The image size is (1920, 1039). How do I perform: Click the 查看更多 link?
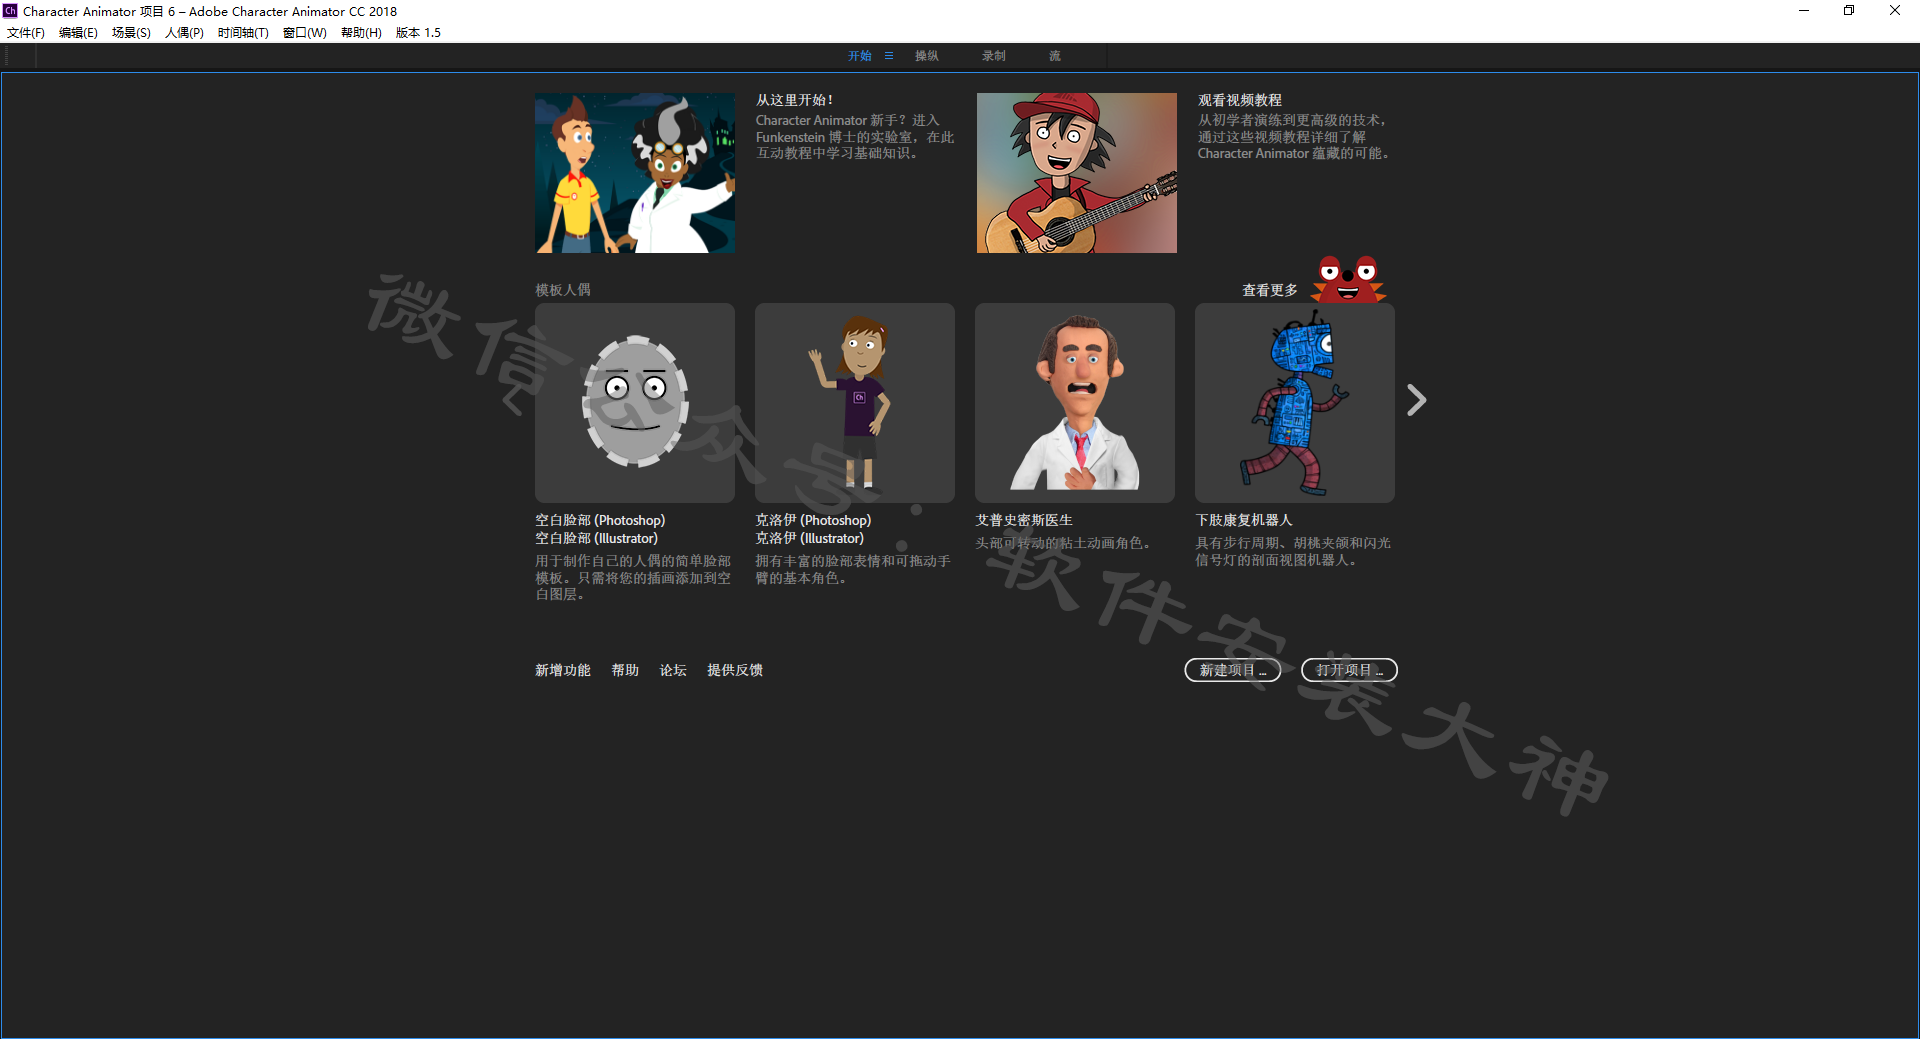pyautogui.click(x=1270, y=290)
